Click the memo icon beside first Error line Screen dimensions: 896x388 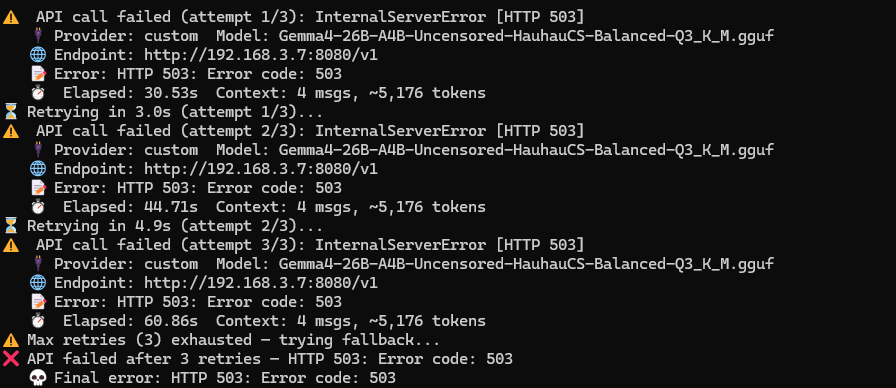click(38, 74)
